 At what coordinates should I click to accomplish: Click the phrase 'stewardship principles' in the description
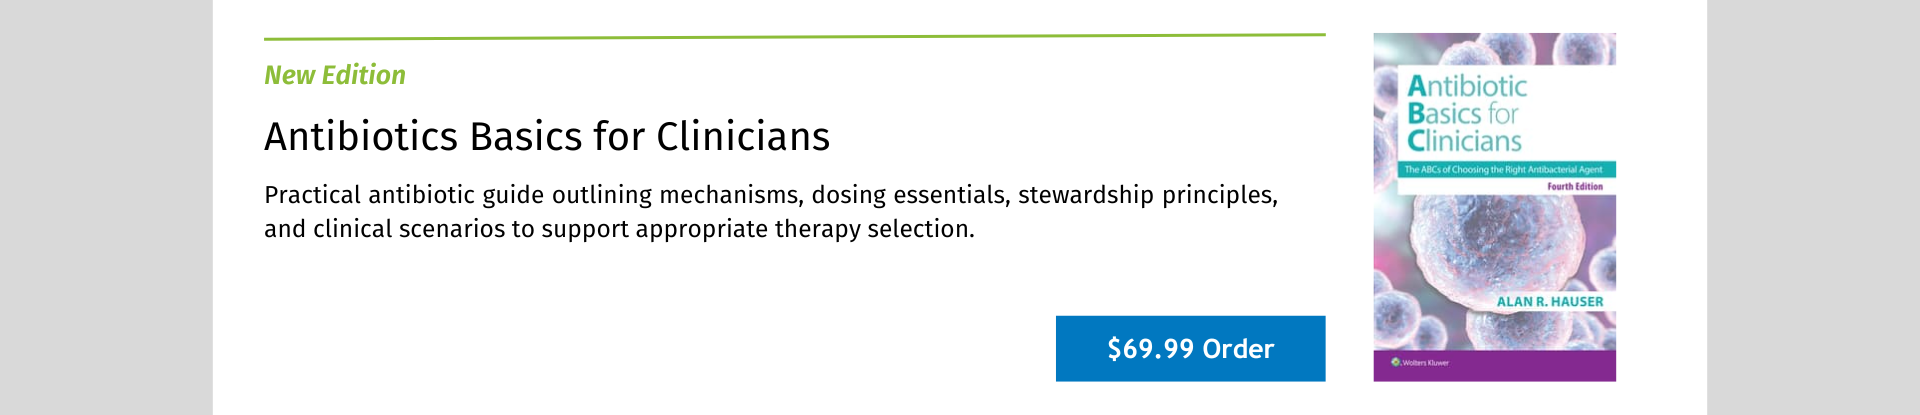coord(1148,195)
